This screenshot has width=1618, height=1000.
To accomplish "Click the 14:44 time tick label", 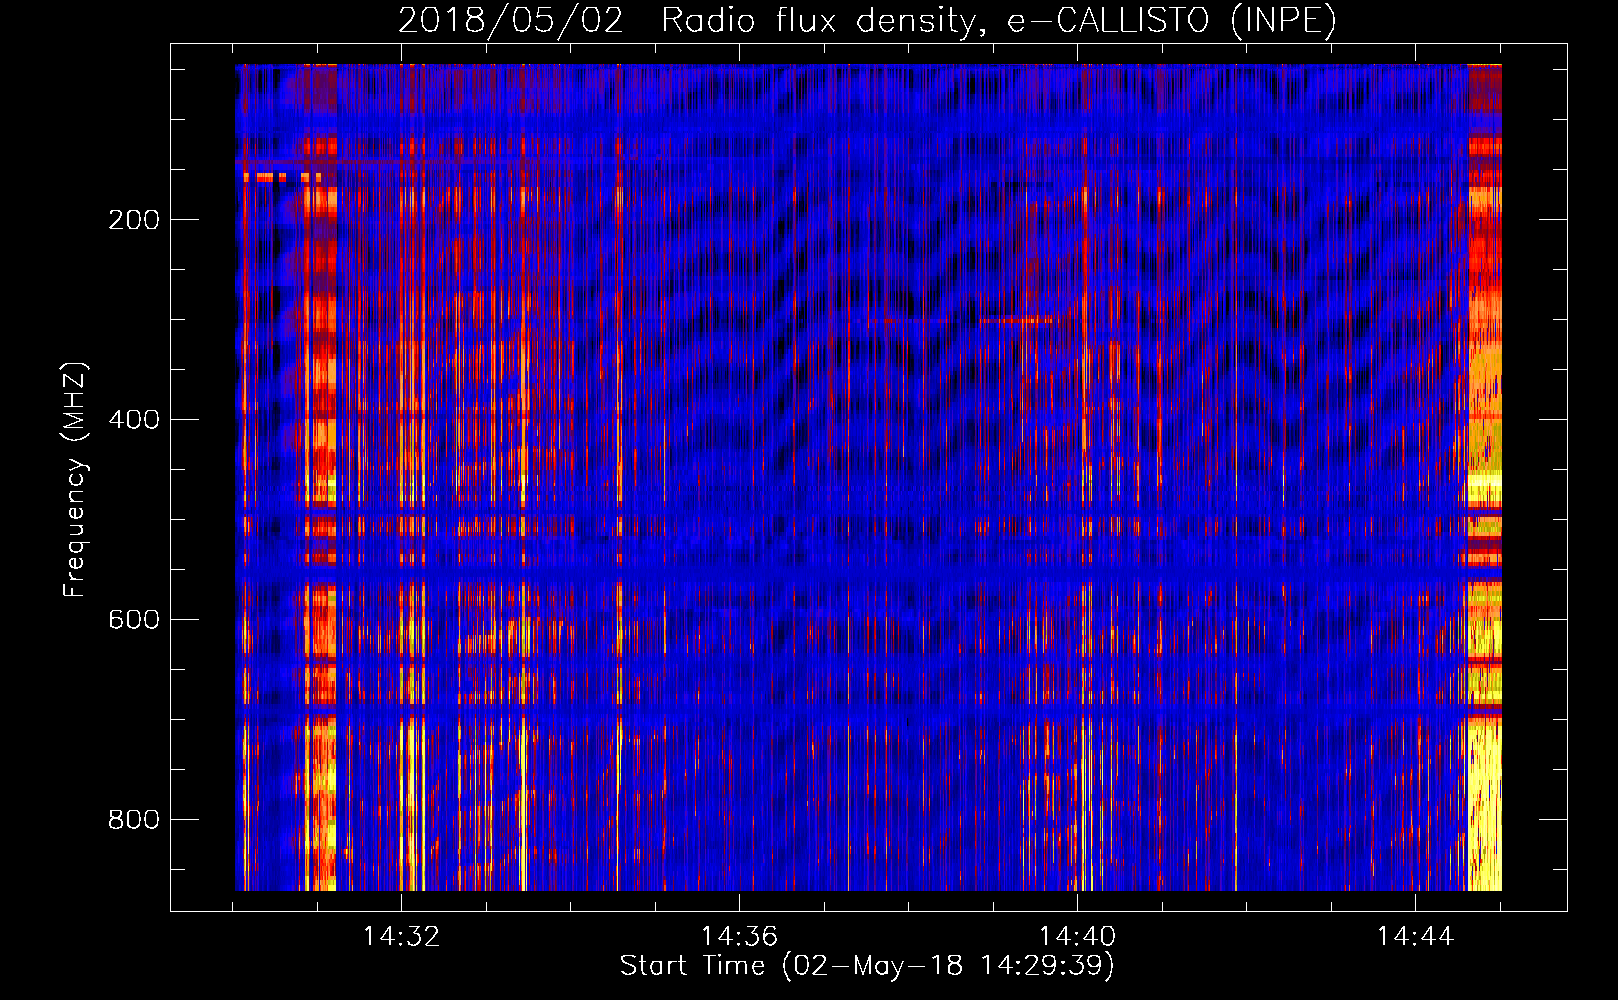I will point(1415,937).
